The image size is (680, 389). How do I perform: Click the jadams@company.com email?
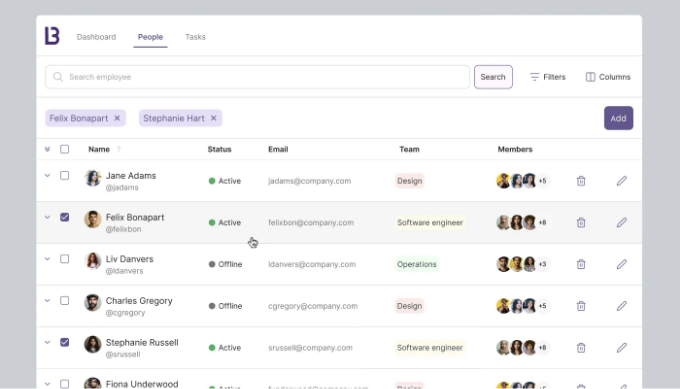(x=309, y=181)
